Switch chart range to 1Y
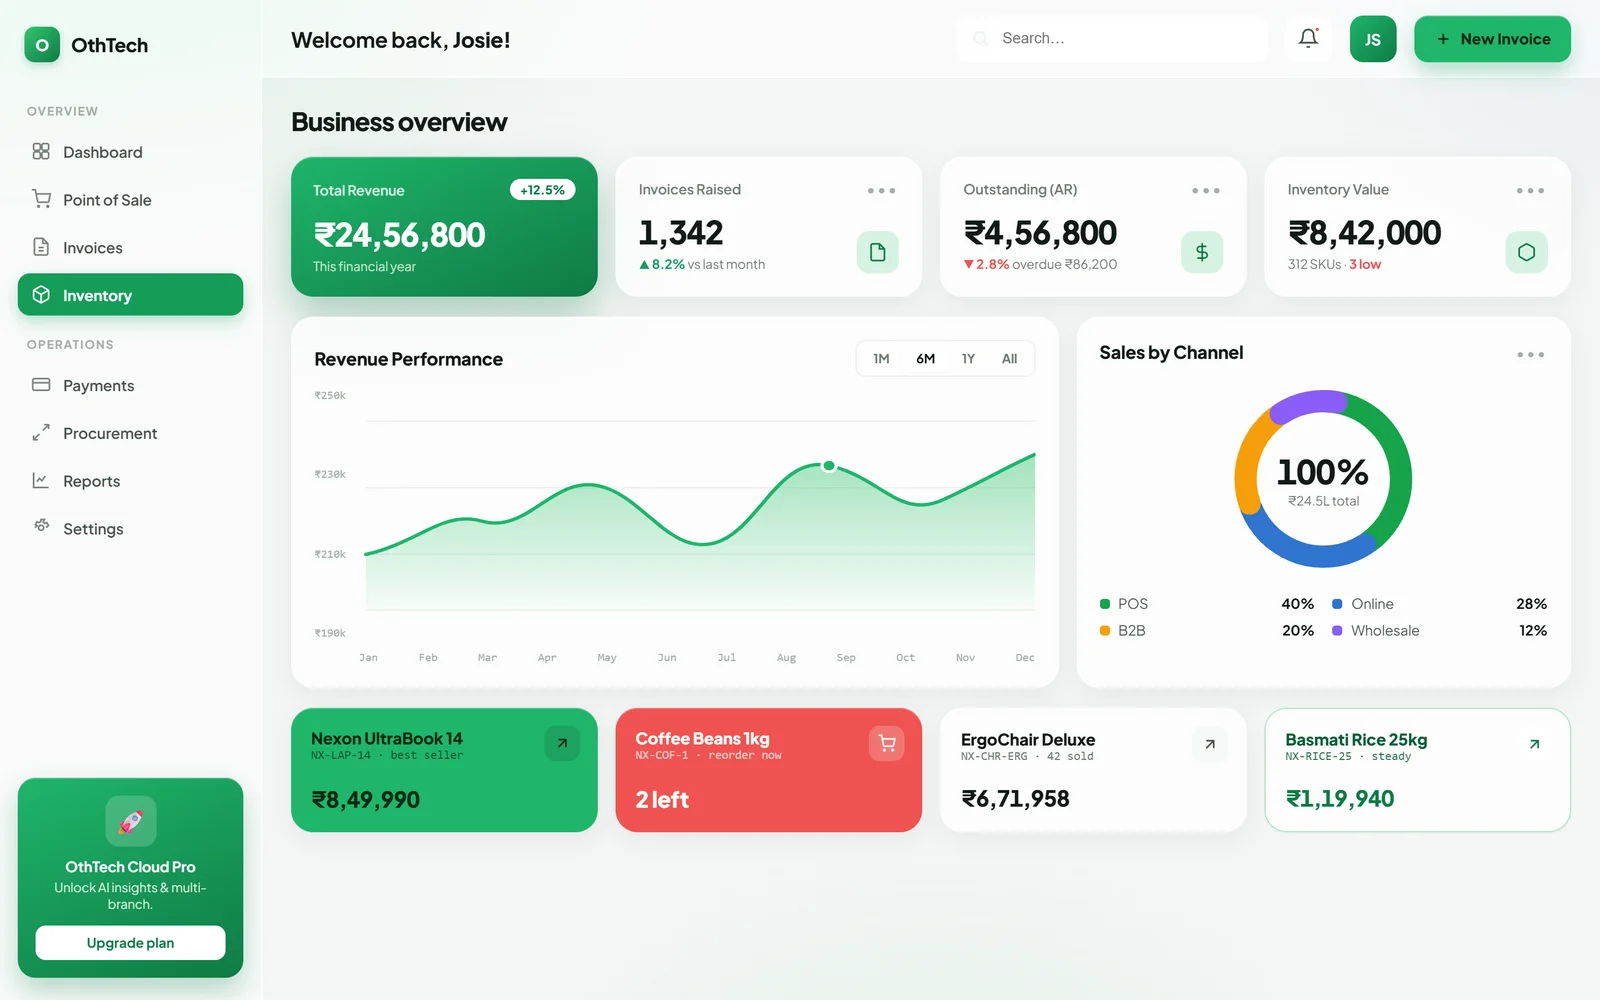 pyautogui.click(x=968, y=359)
